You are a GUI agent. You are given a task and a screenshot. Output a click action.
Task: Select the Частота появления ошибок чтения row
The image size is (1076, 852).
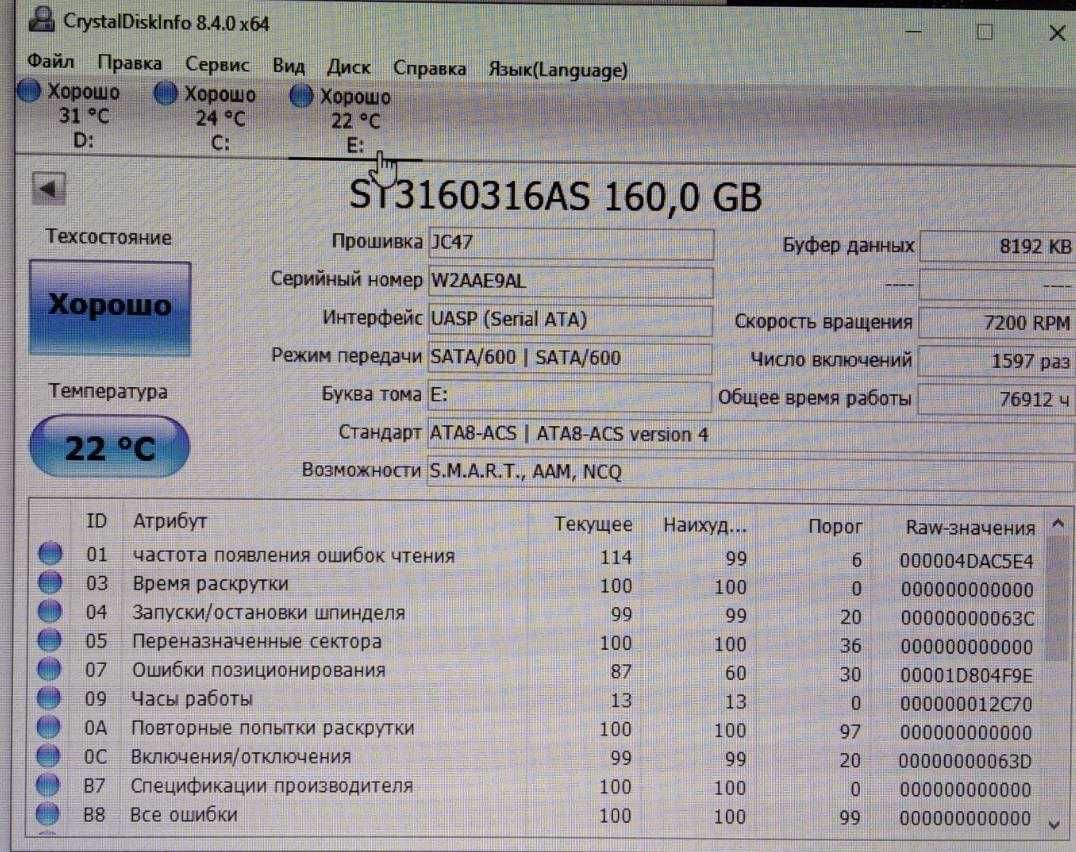537,558
